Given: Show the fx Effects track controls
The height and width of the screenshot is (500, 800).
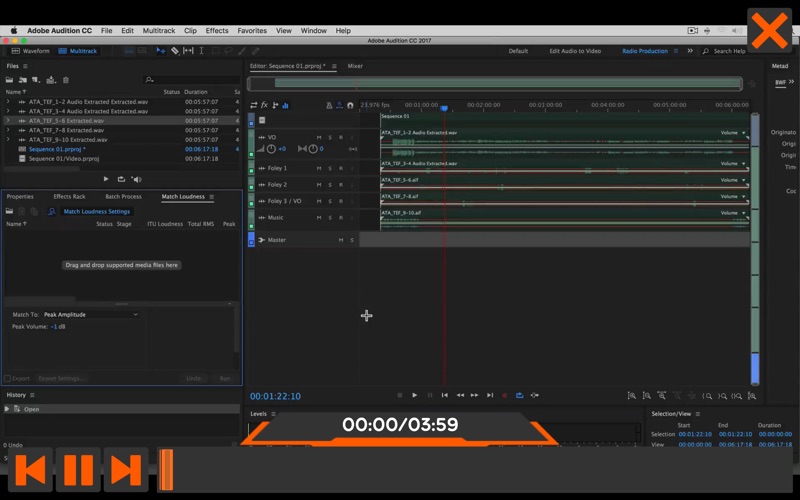Looking at the screenshot, I should 264,105.
